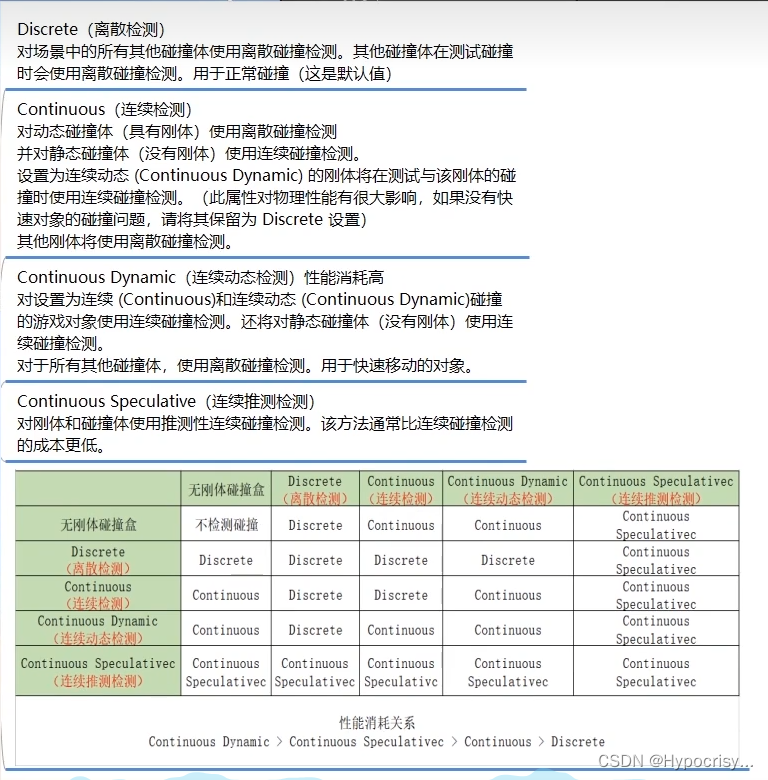768x780 pixels.
Task: Click 'Continuous Speculativc' cell in bottom row, Continuous column
Action: pos(401,672)
